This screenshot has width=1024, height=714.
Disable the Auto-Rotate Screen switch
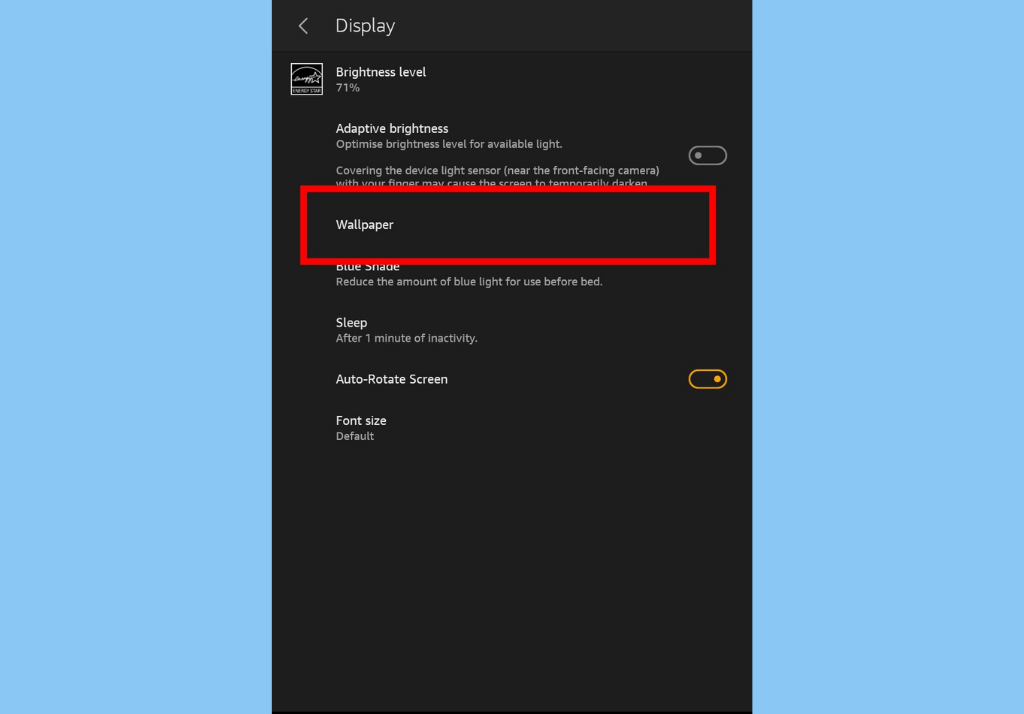707,379
